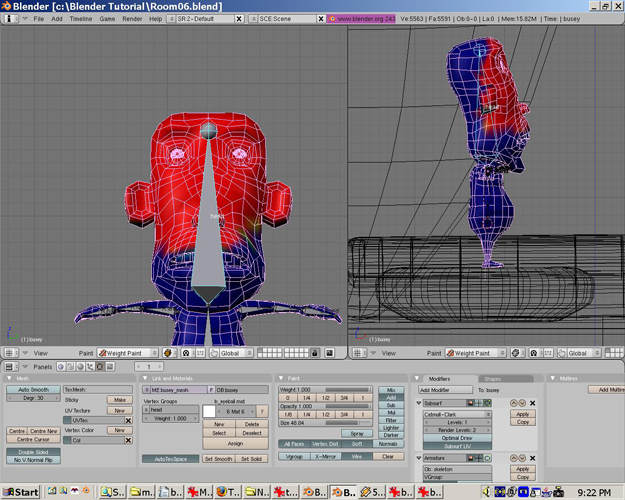Remove the Armature modifier with X icon
The width and height of the screenshot is (625, 500).
click(531, 458)
